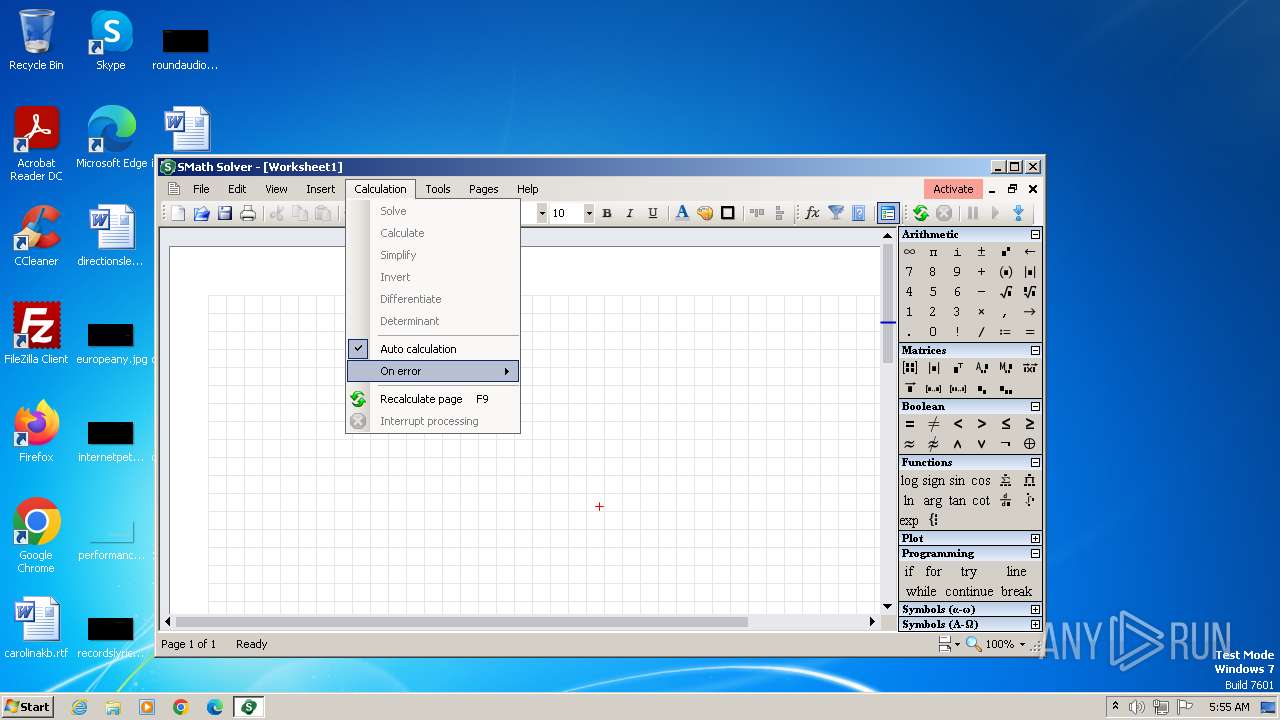The width and height of the screenshot is (1280, 720).
Task: Open the Pages menu
Action: 484,189
